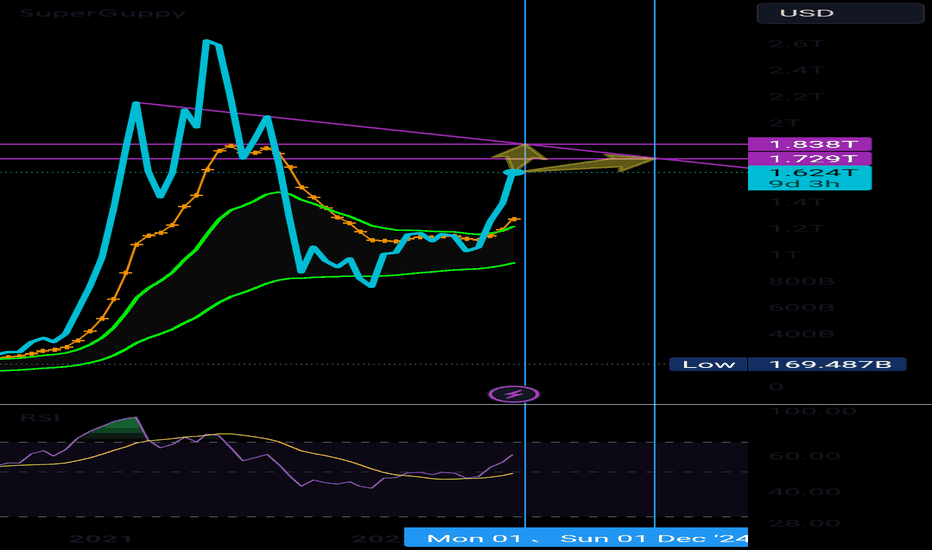This screenshot has width=932, height=550.
Task: Select the 1.838T price label
Action: point(810,144)
